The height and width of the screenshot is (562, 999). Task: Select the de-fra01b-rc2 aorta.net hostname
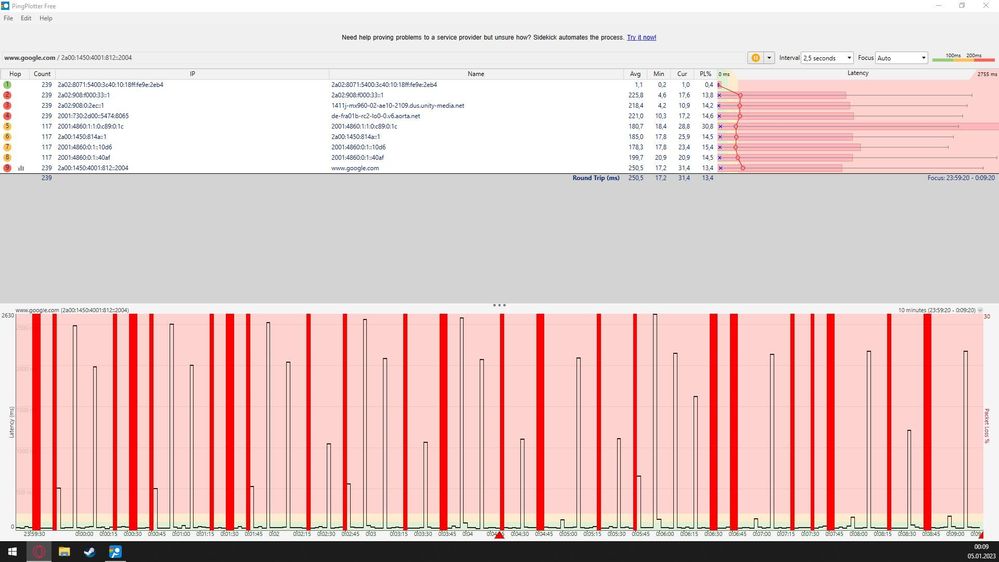375,116
